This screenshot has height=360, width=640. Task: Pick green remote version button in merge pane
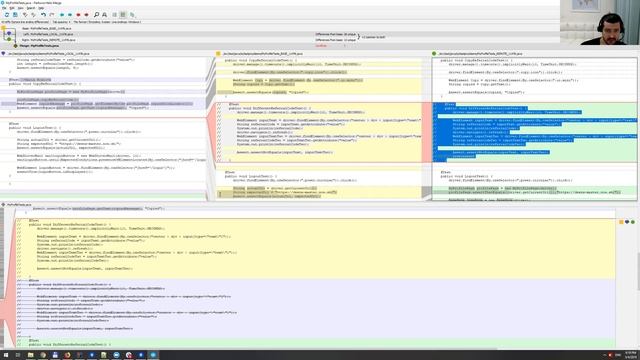click(x=633, y=222)
